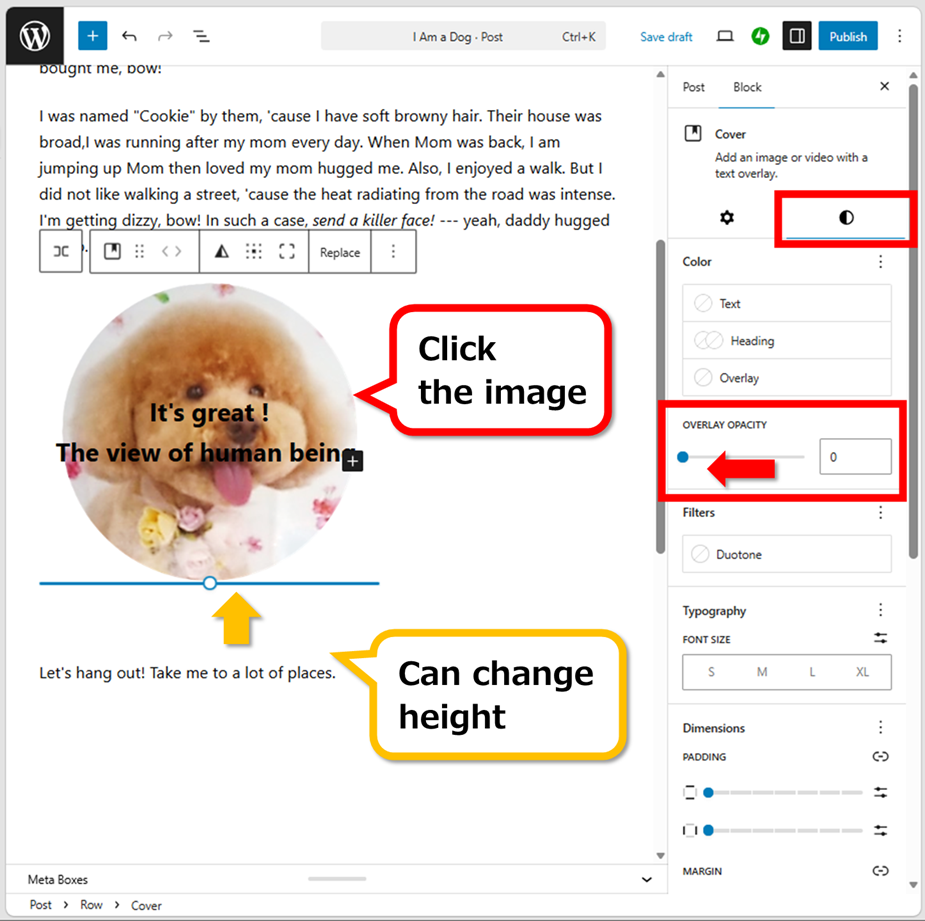Image resolution: width=925 pixels, height=921 pixels.
Task: Click the Publish button
Action: click(x=847, y=36)
